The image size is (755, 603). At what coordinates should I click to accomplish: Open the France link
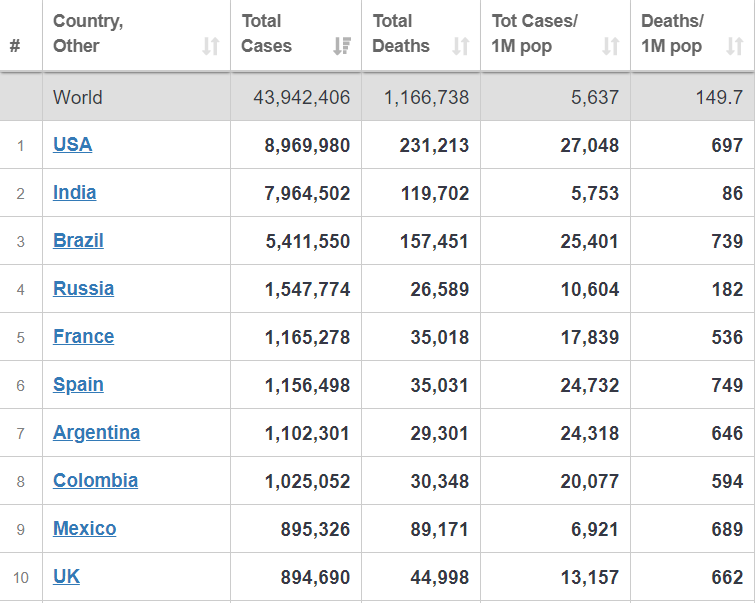coord(83,337)
